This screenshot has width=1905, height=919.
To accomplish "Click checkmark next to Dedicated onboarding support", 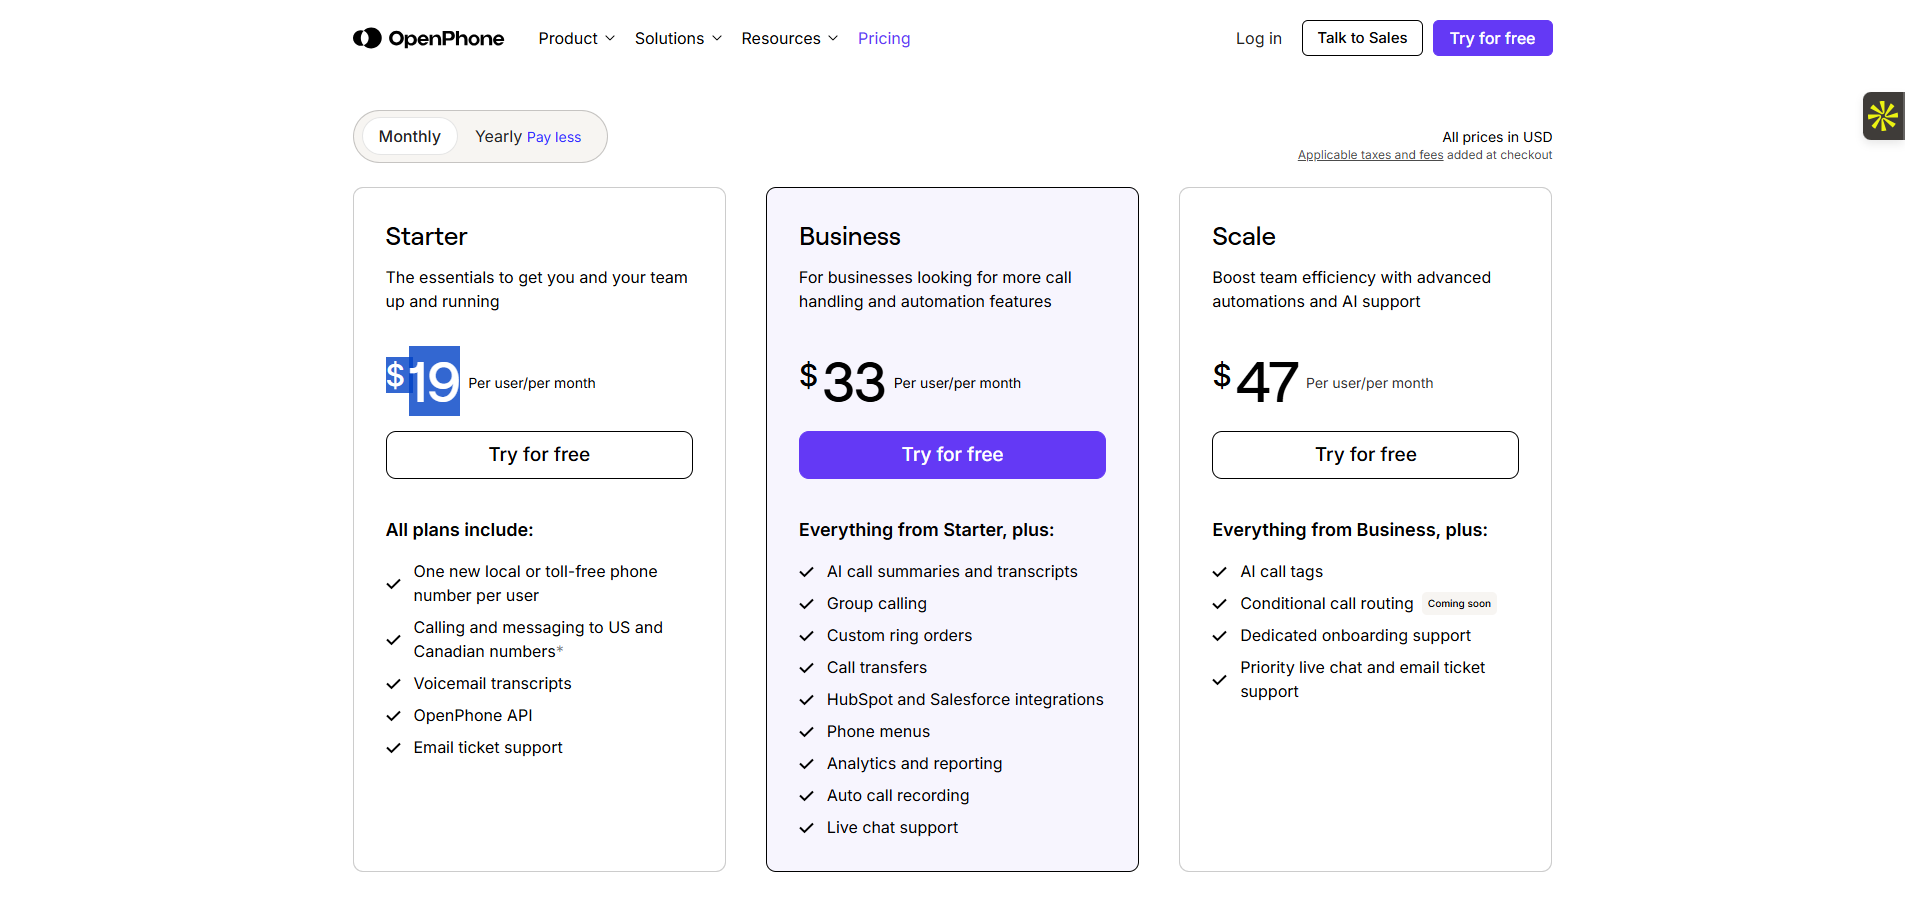I will [1219, 636].
